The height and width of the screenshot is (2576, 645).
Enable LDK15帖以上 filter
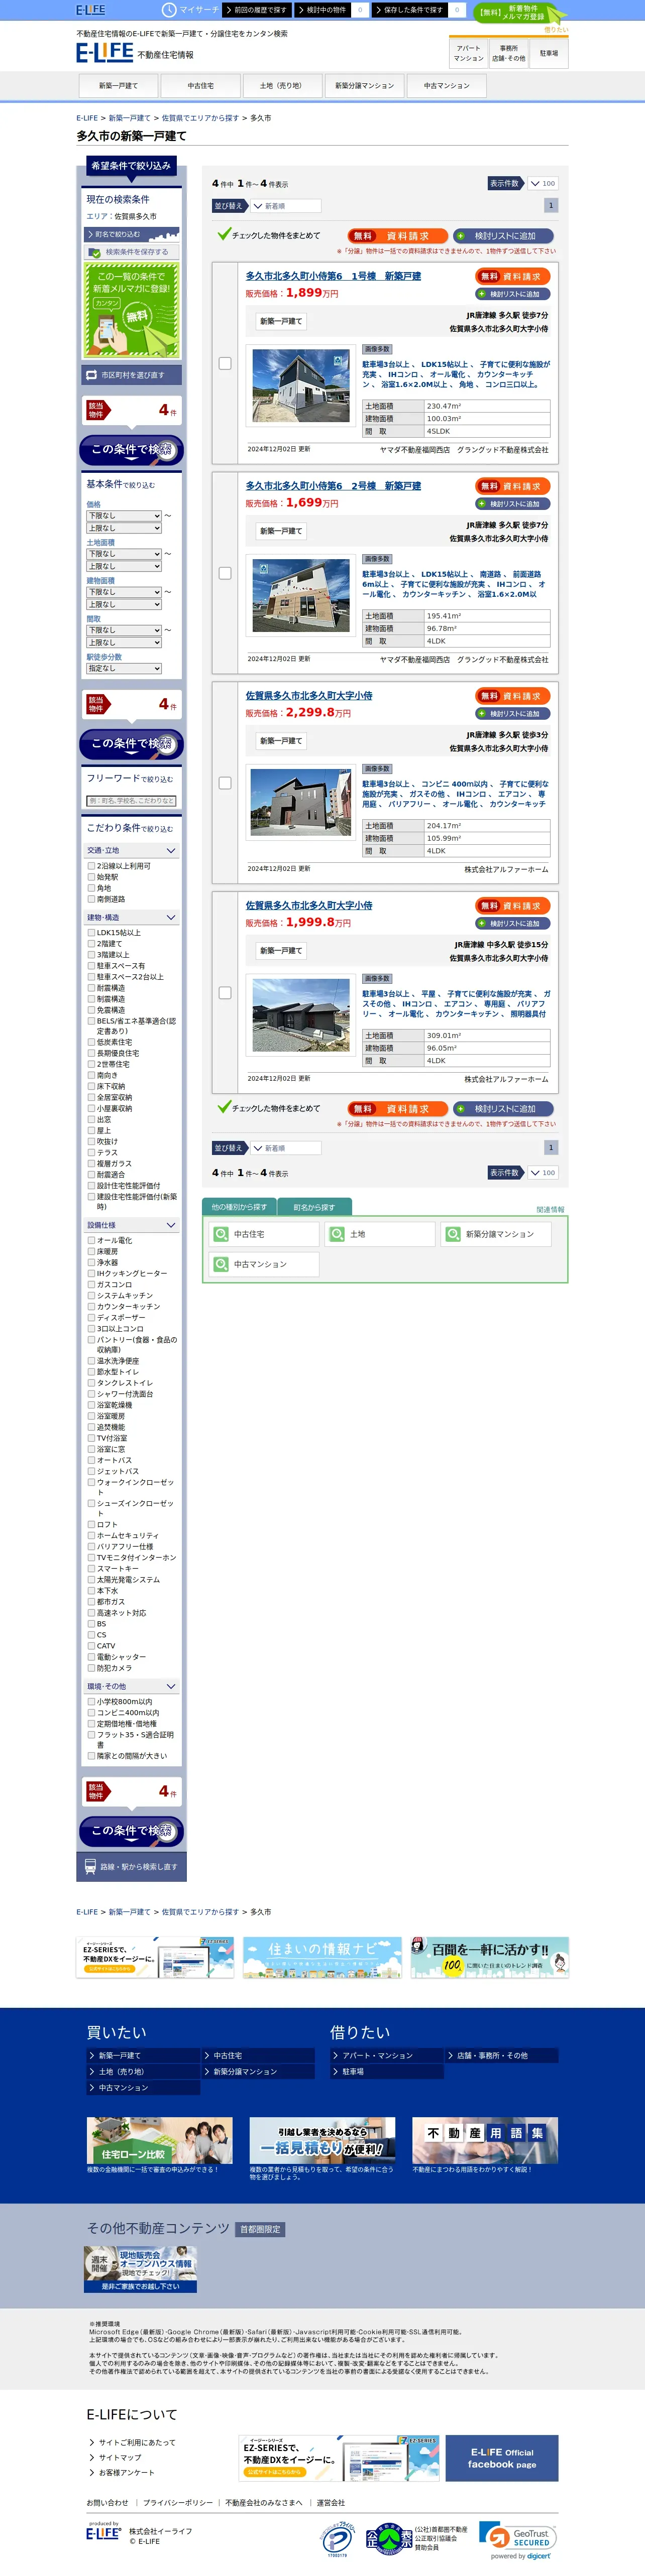tap(91, 932)
